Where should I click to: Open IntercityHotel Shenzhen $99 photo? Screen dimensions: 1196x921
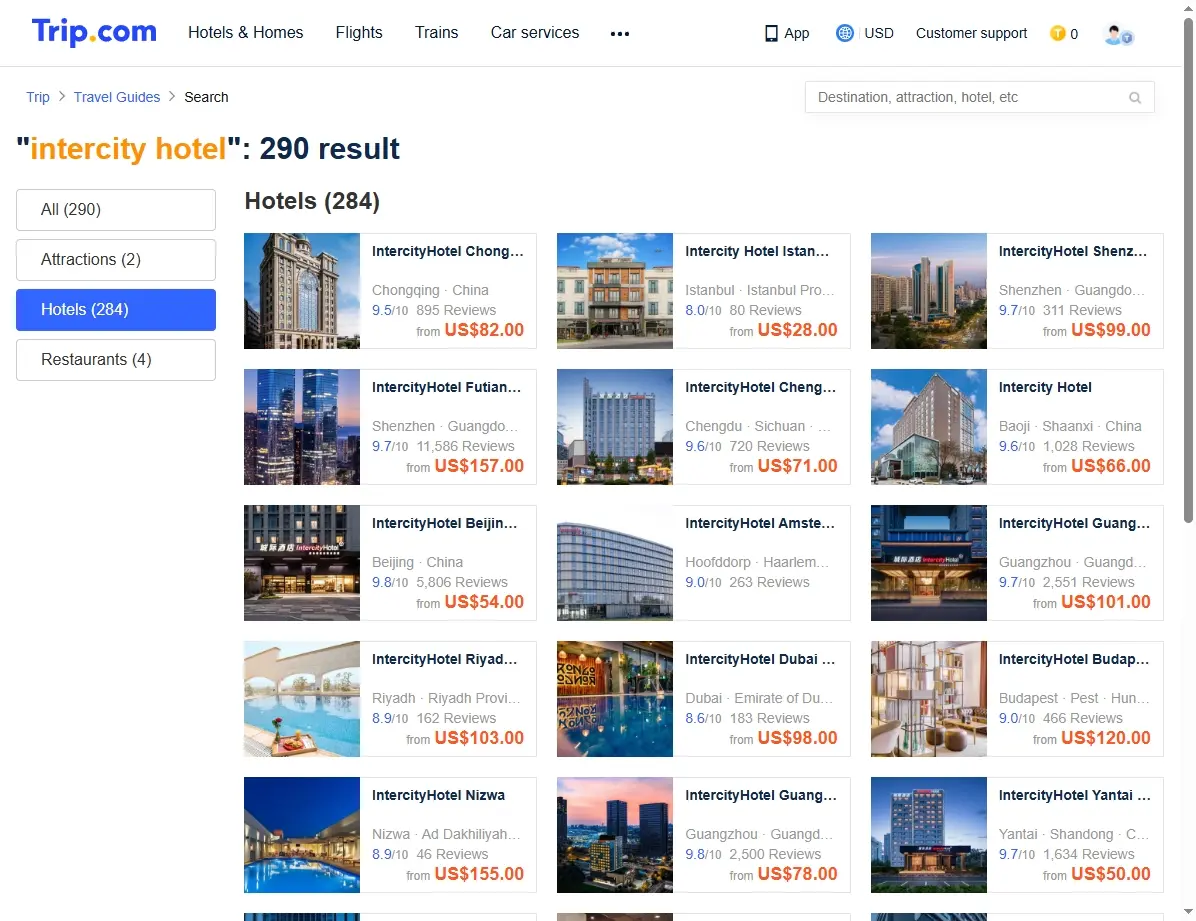point(929,291)
